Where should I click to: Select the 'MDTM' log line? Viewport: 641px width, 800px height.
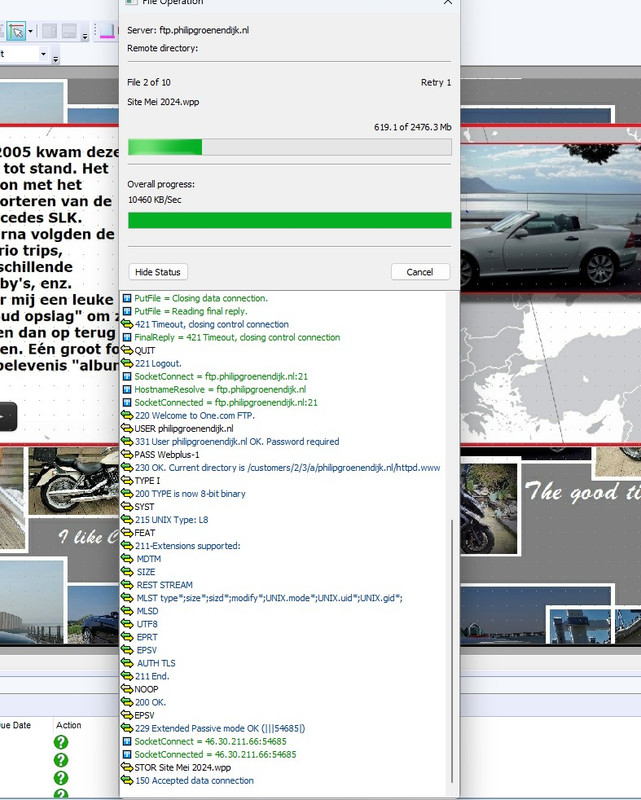tap(149, 559)
